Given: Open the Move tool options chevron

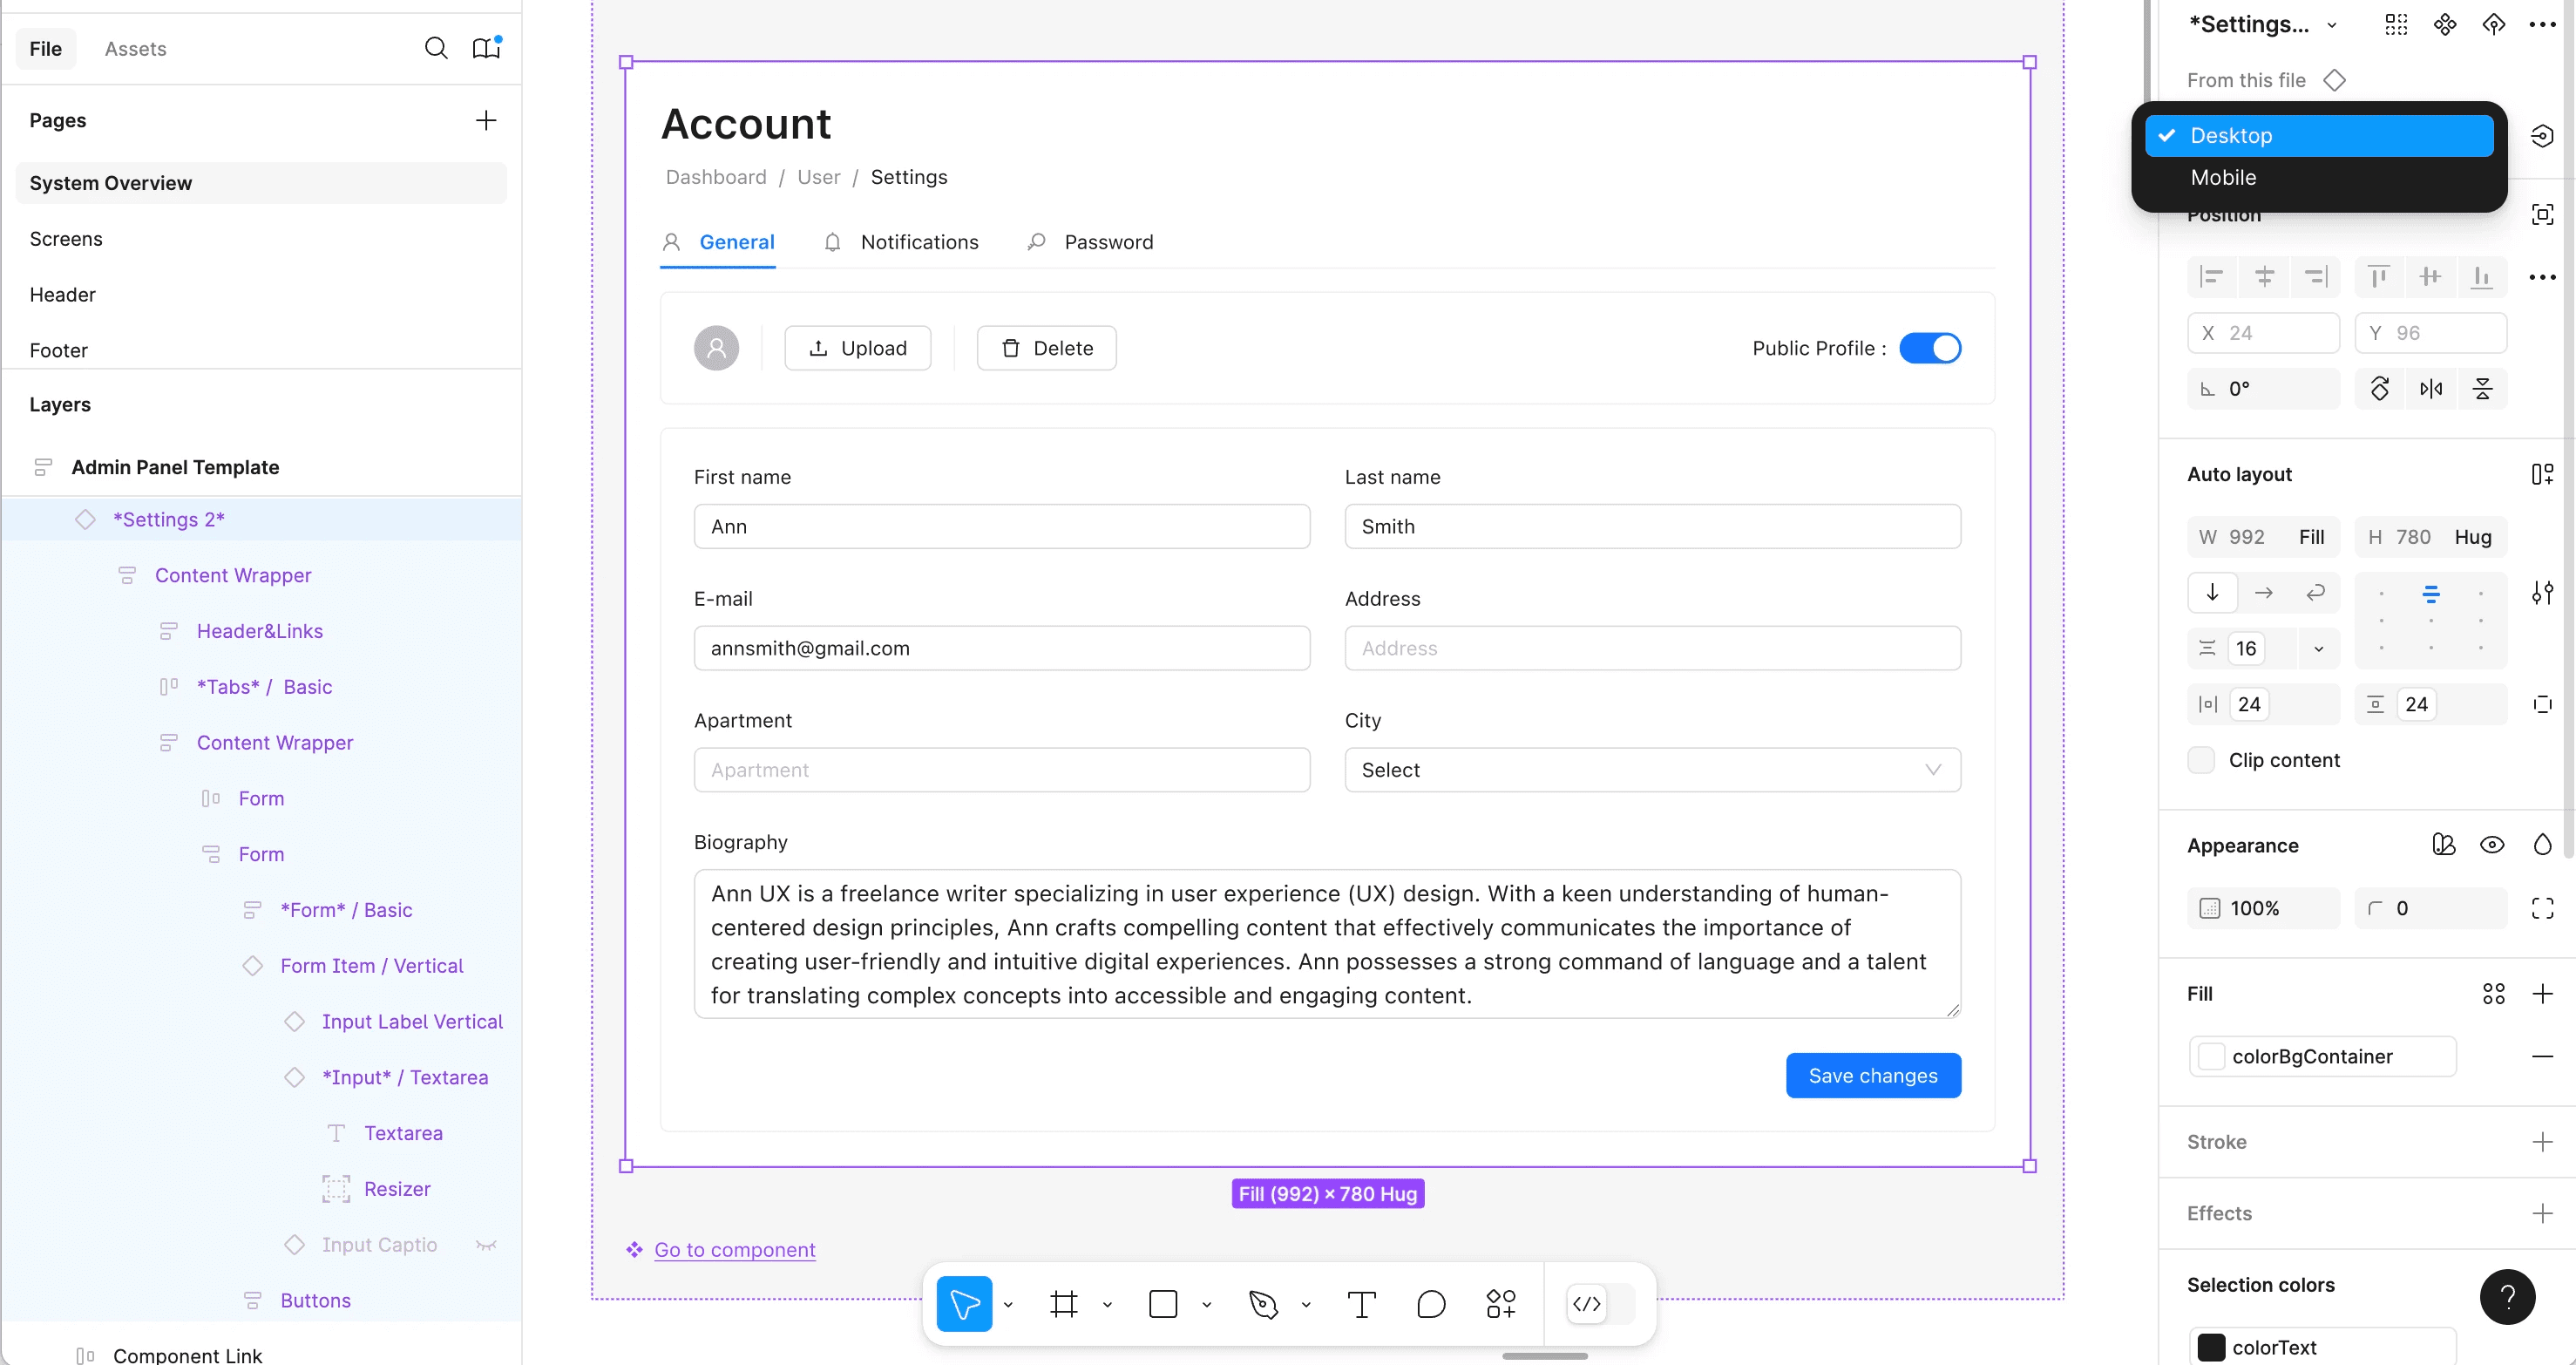Looking at the screenshot, I should click(x=1008, y=1304).
